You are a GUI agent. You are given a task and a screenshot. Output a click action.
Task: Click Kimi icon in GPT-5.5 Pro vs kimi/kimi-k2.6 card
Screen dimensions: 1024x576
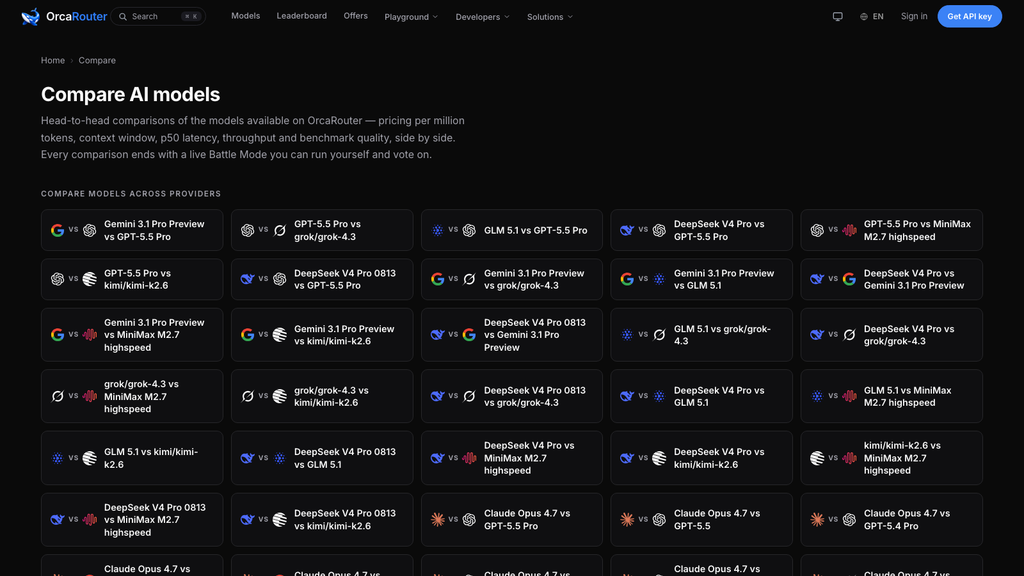click(89, 279)
